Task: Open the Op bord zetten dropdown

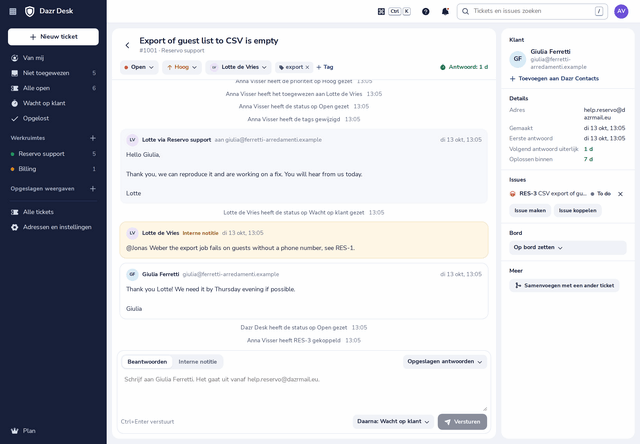Action: 567,248
